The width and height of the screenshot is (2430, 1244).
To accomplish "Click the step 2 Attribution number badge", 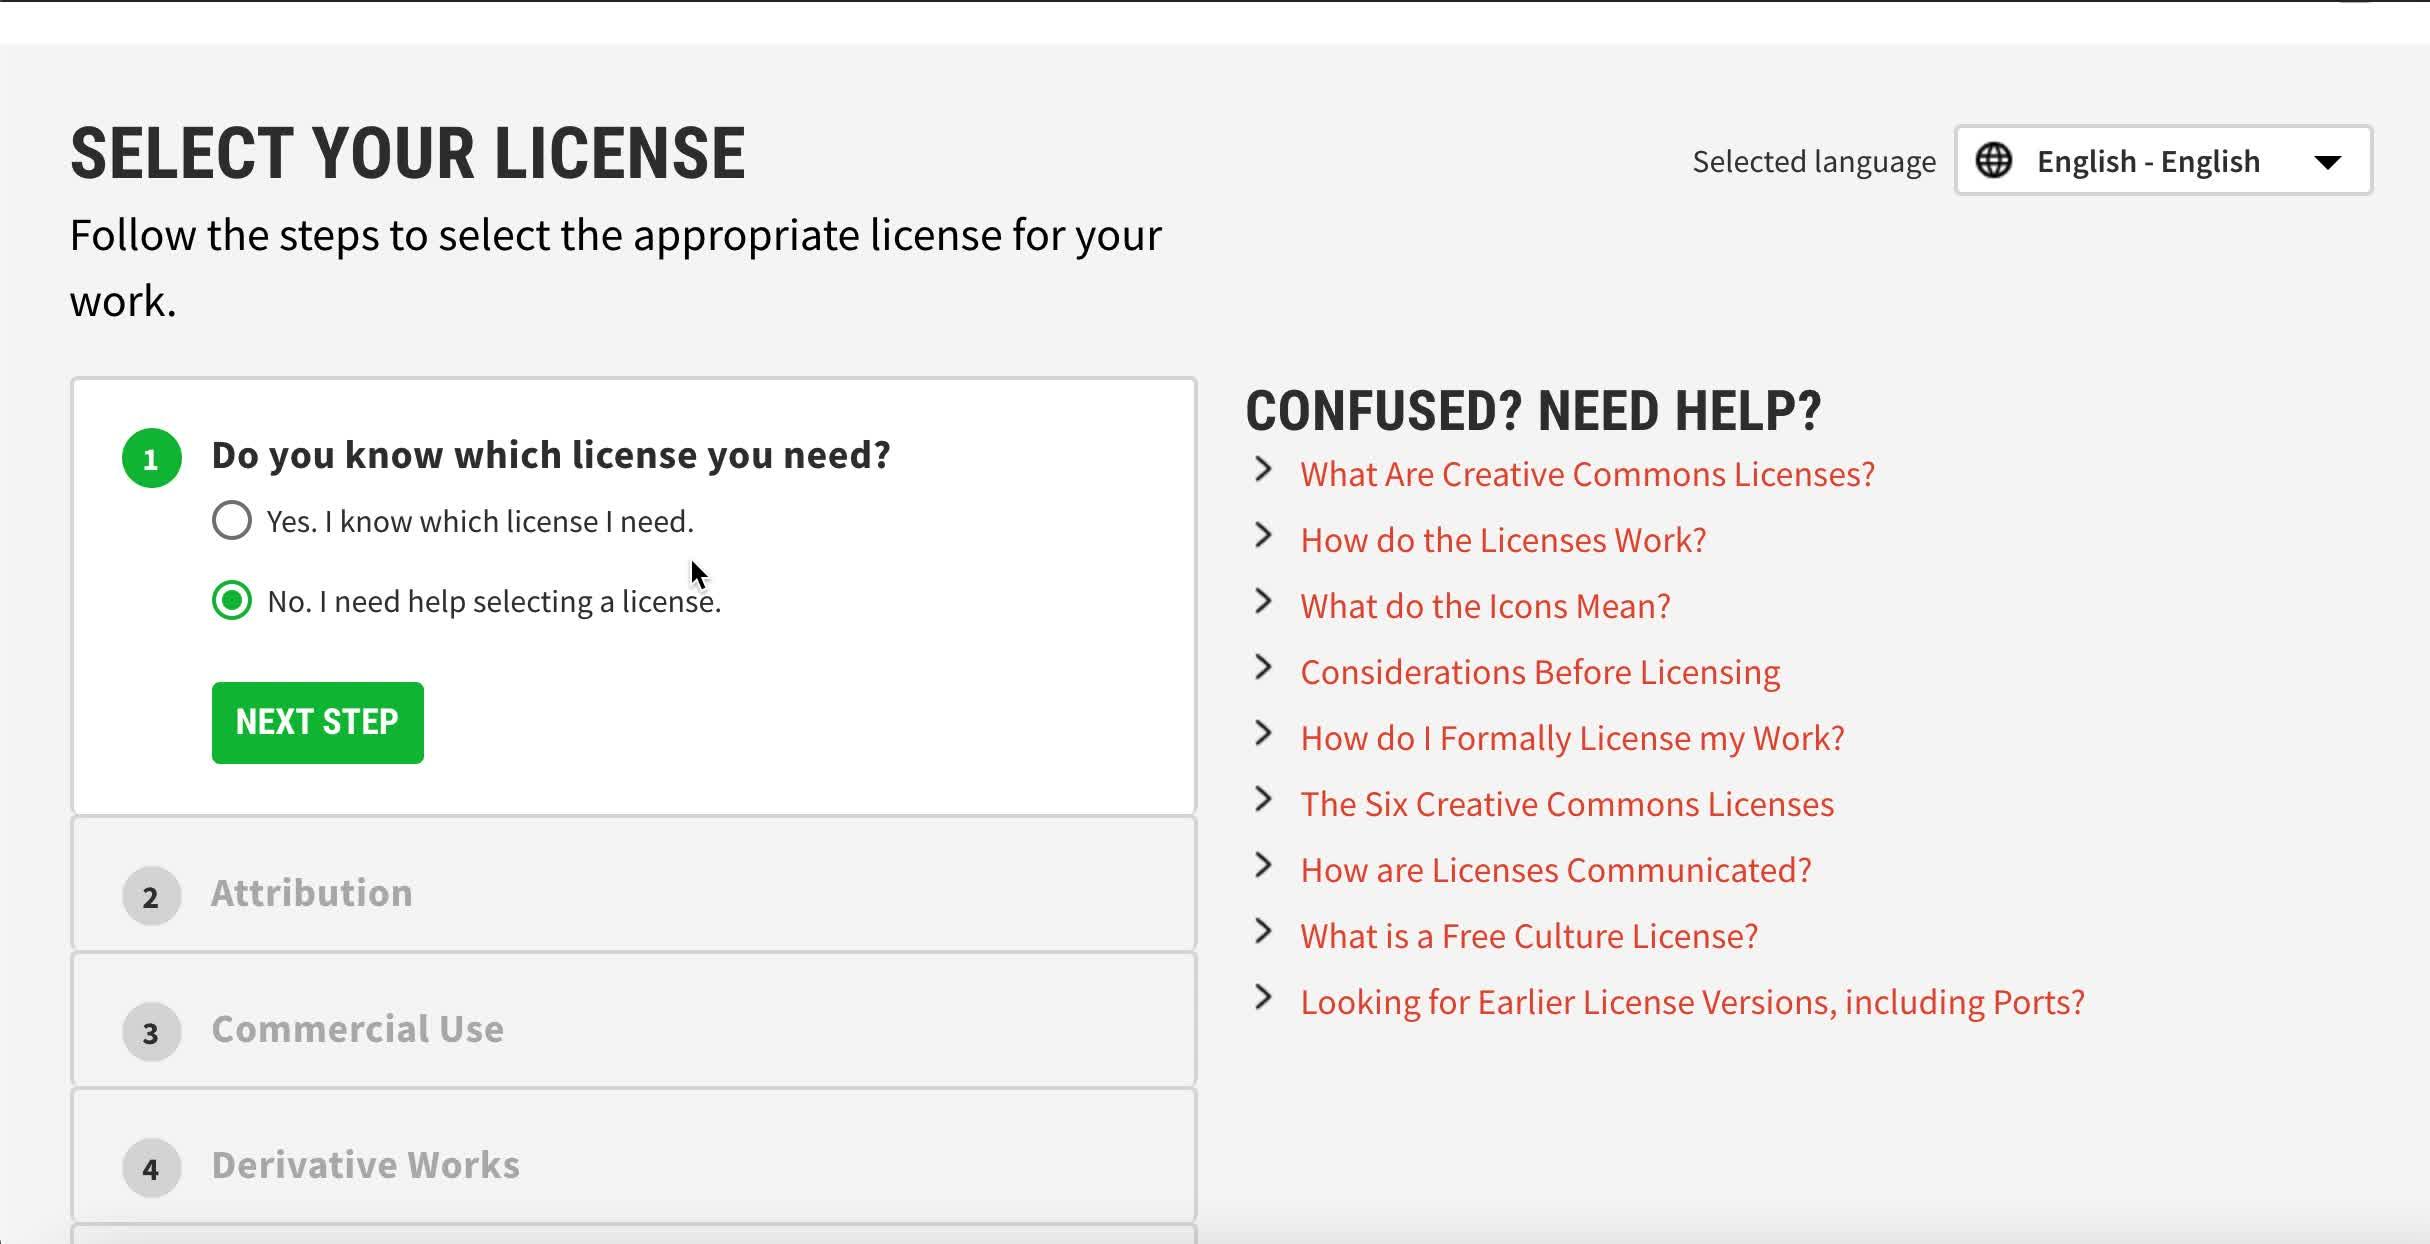I will [x=151, y=896].
